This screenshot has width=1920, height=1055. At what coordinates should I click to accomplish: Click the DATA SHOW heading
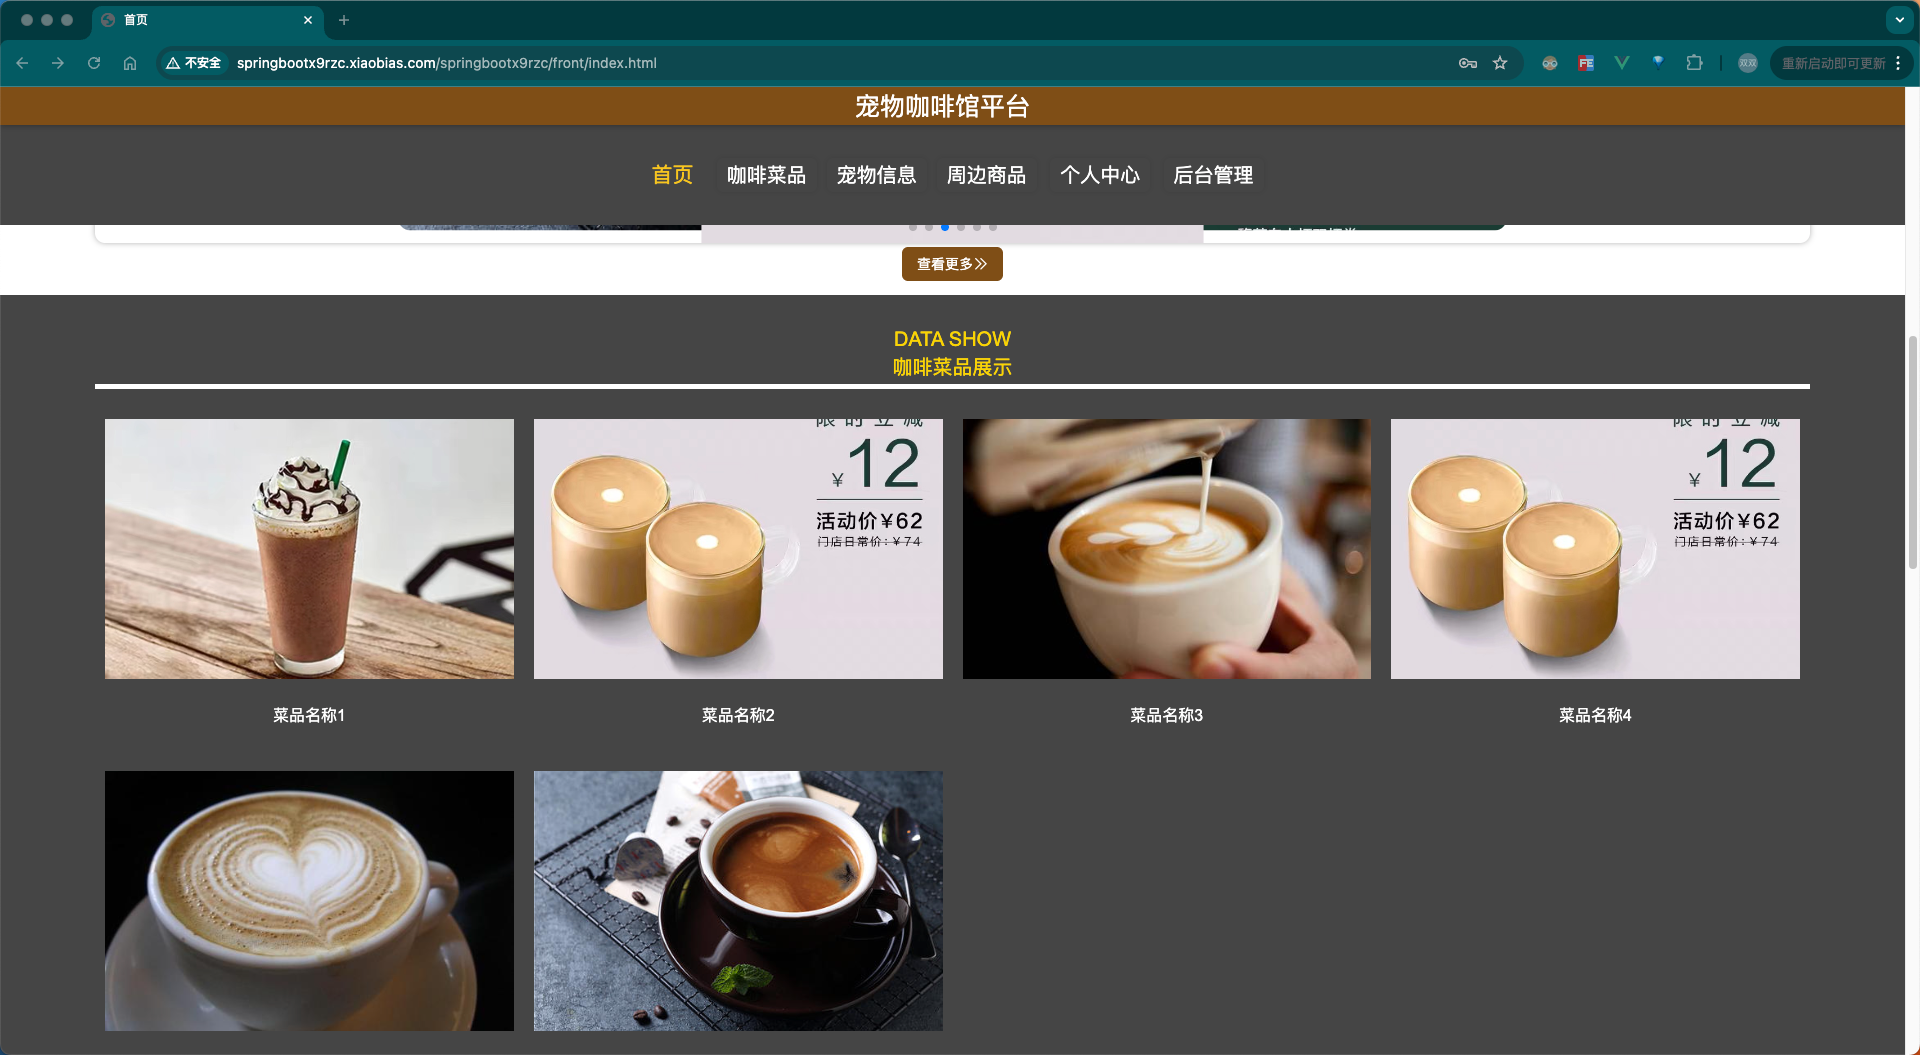952,339
